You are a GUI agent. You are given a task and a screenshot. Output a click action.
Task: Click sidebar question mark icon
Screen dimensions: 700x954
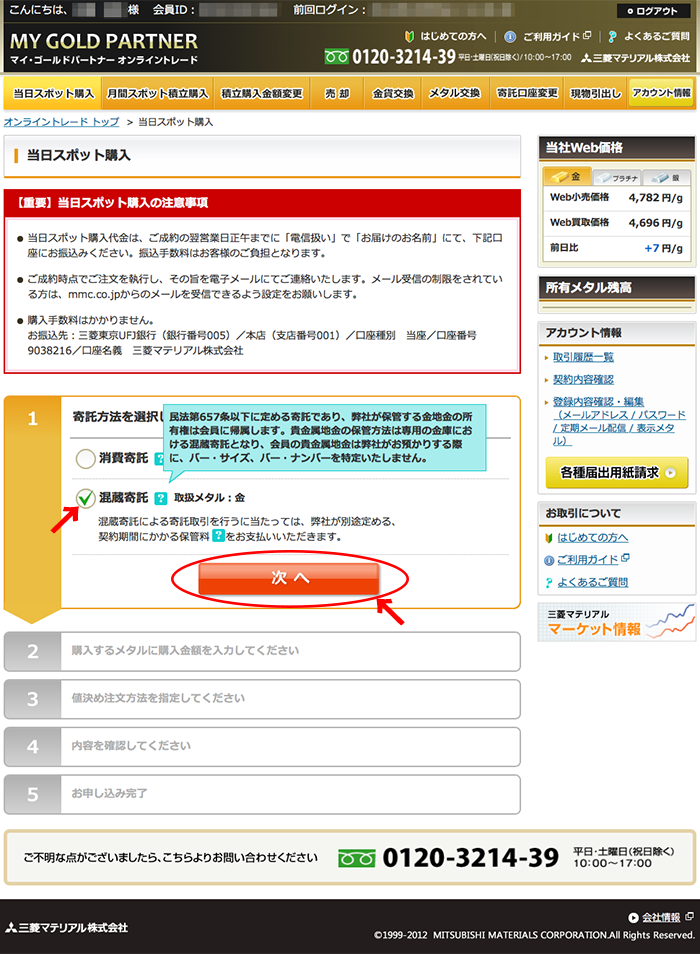[549, 583]
